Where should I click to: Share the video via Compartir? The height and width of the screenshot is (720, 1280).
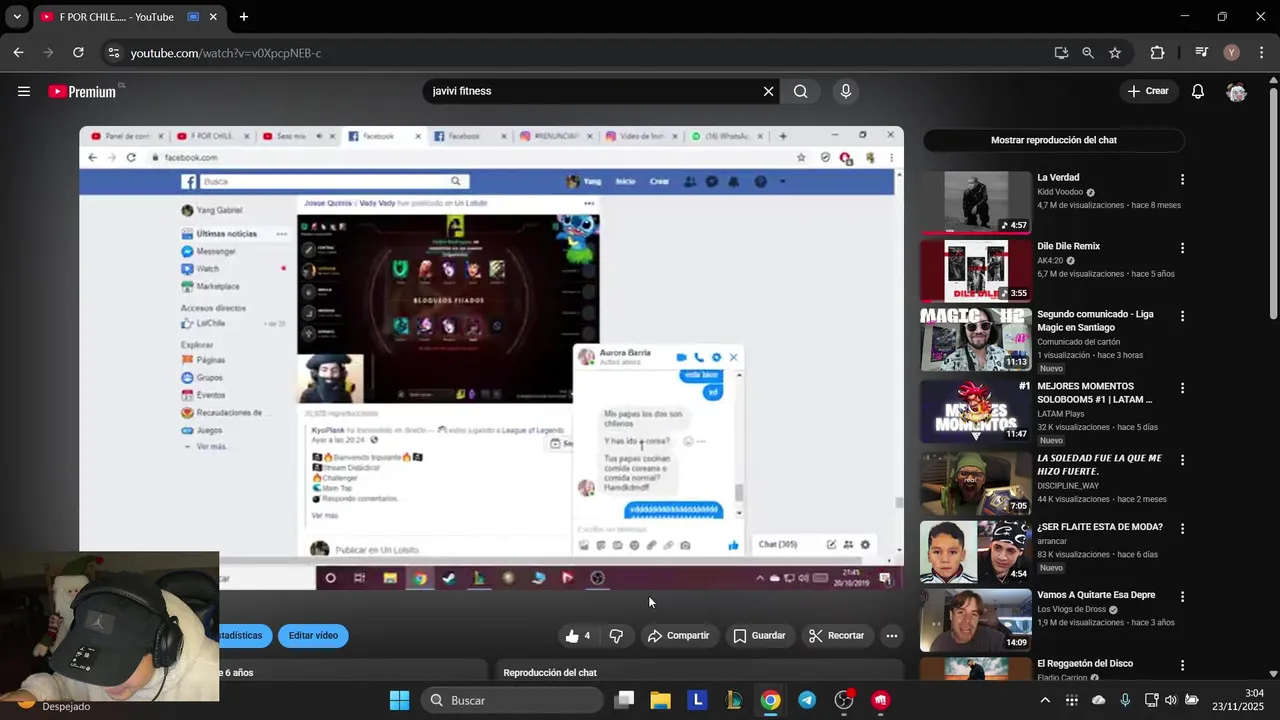point(678,636)
